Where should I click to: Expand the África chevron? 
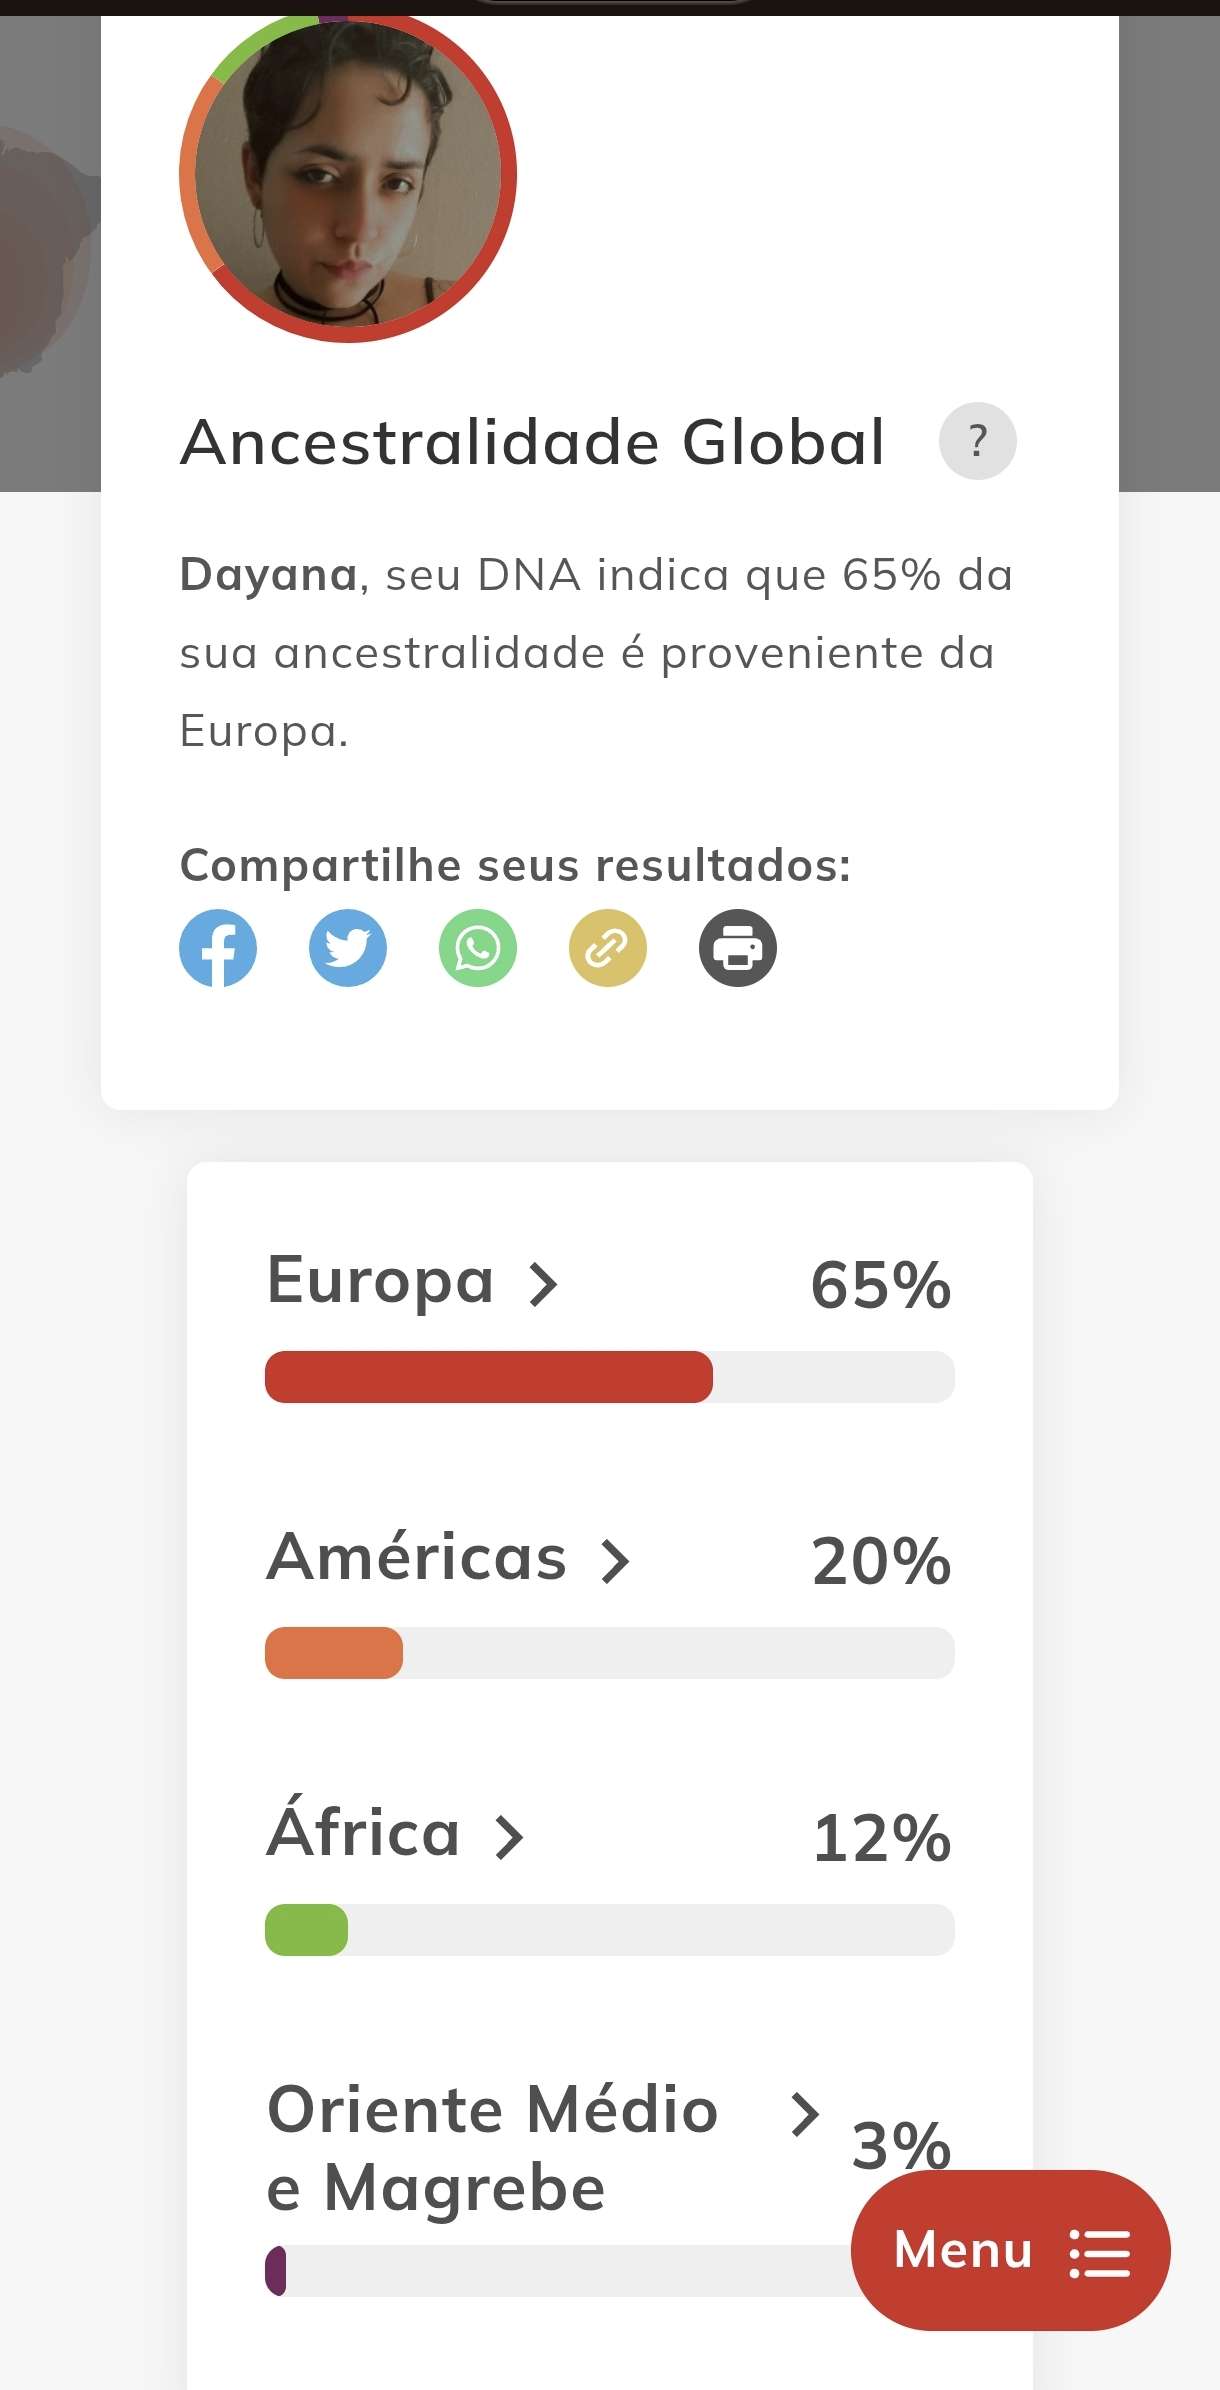tap(509, 1838)
